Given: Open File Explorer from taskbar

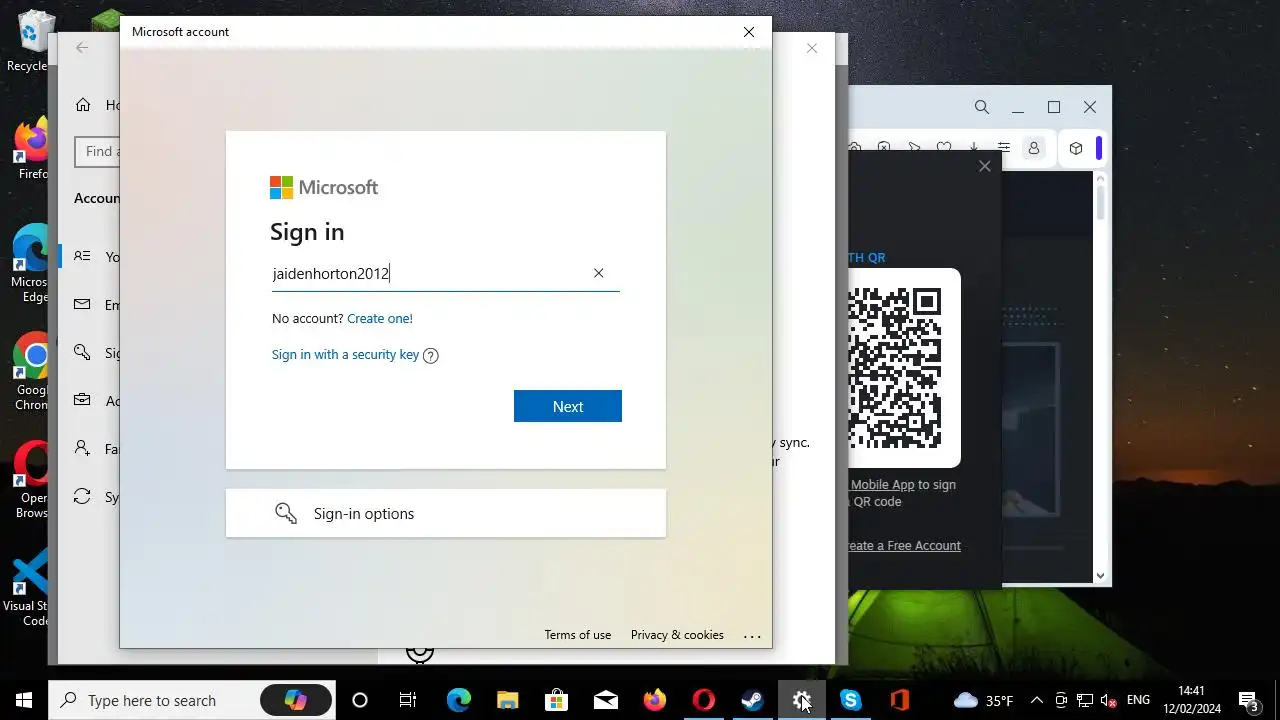Looking at the screenshot, I should coord(507,700).
